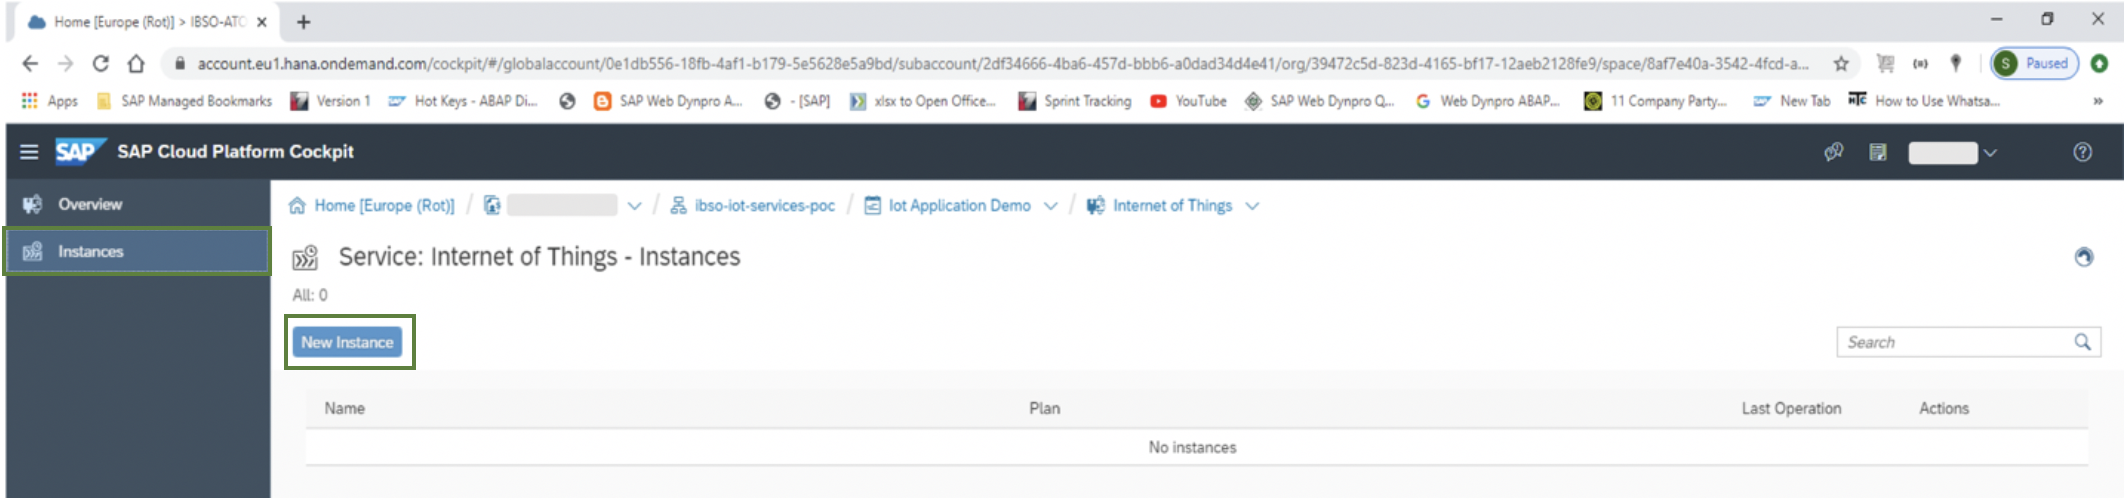2126x500 pixels.
Task: Click the Last Operation column header
Action: (1791, 408)
